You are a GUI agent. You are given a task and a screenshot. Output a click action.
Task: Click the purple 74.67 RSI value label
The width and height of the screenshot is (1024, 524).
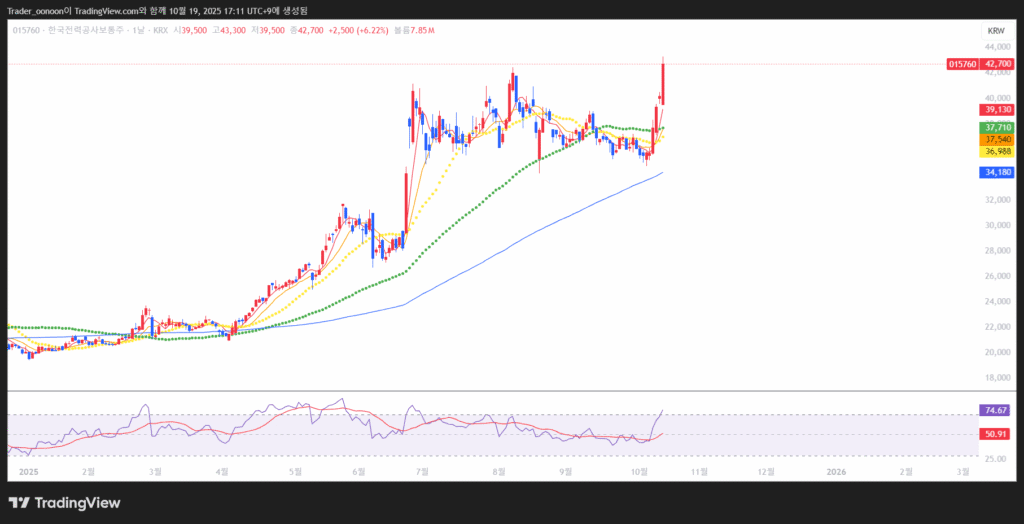click(996, 410)
